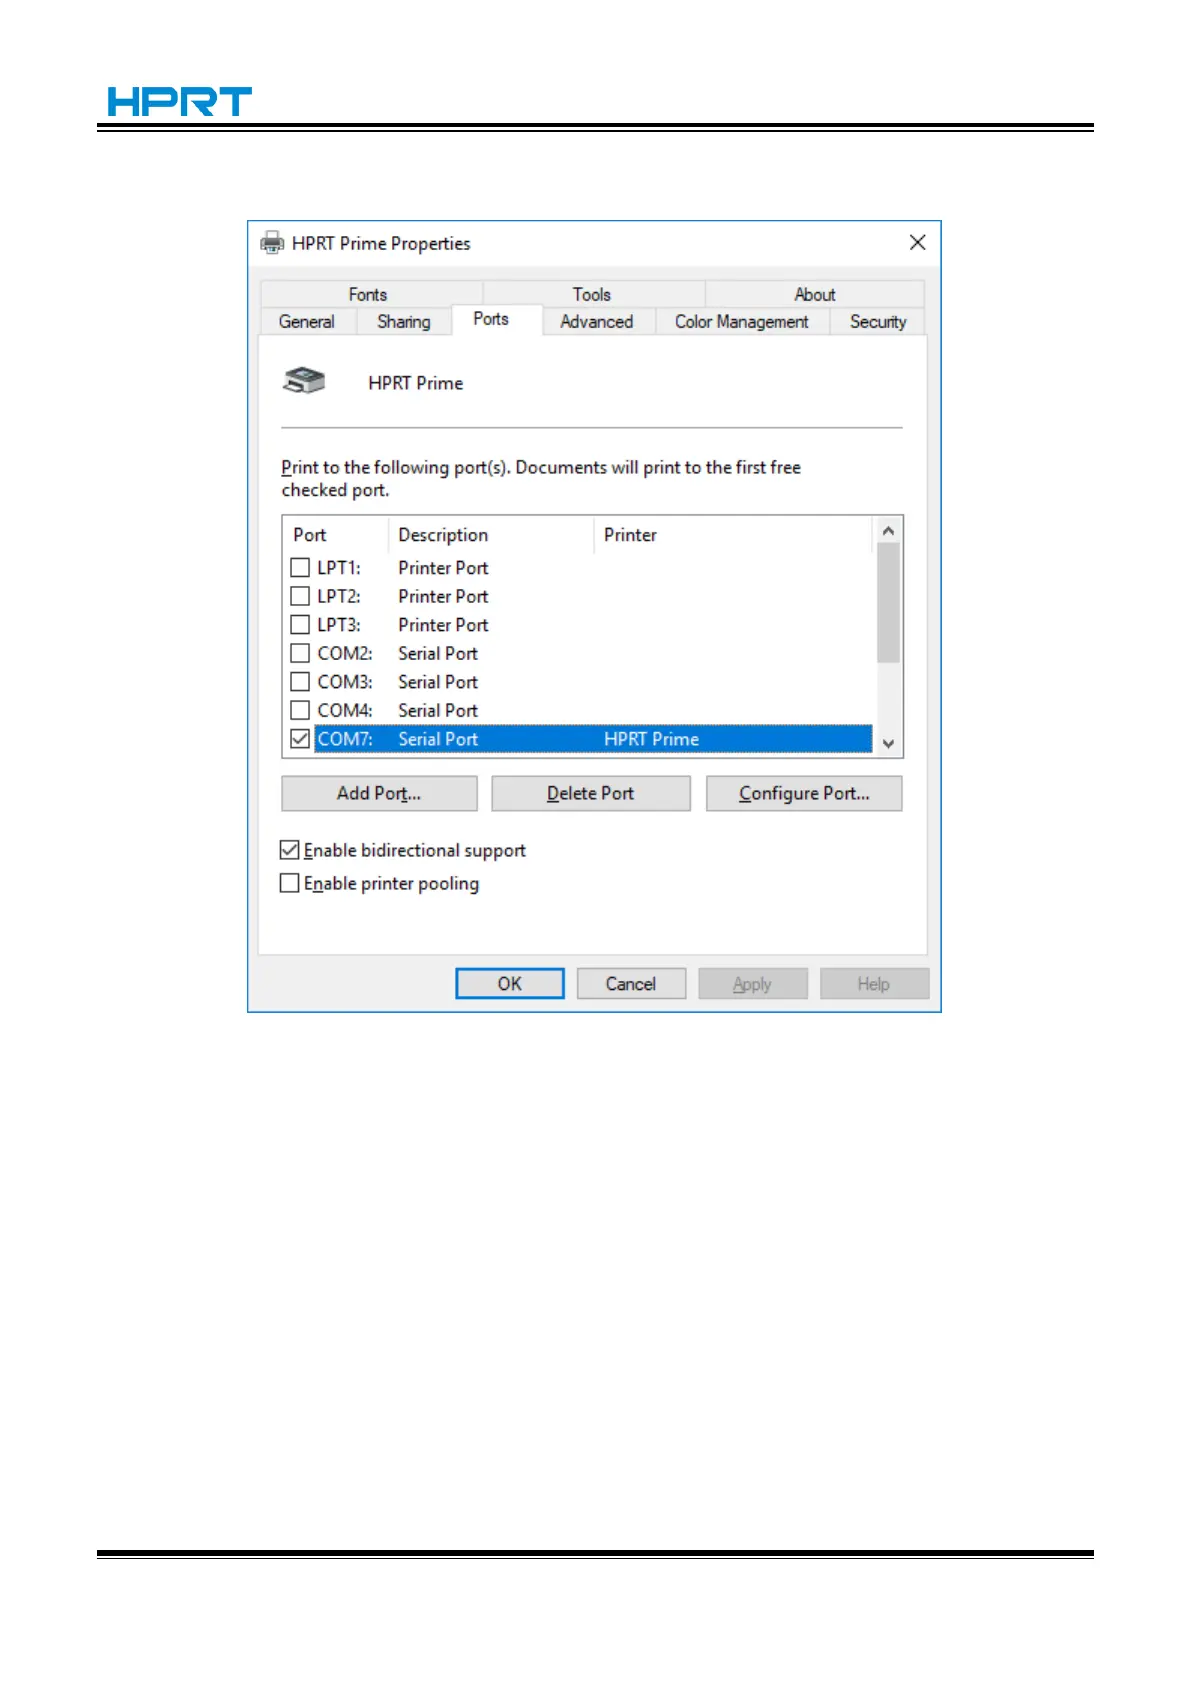Check the COM4: port checkbox
This screenshot has width=1191, height=1684.
click(x=300, y=710)
